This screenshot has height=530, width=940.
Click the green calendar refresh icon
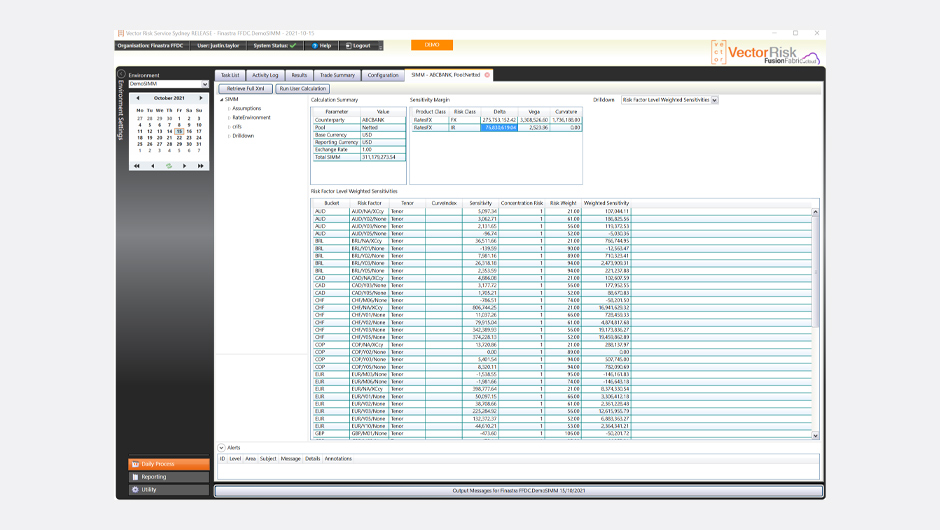click(169, 166)
